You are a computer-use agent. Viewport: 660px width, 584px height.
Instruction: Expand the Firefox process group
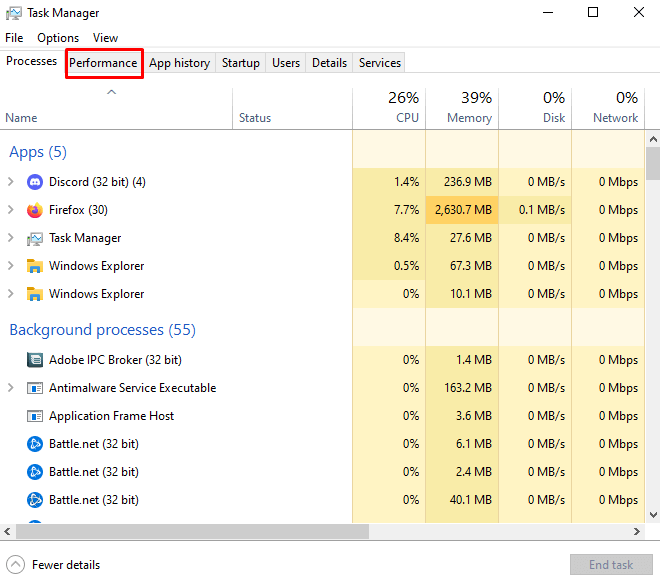click(11, 210)
